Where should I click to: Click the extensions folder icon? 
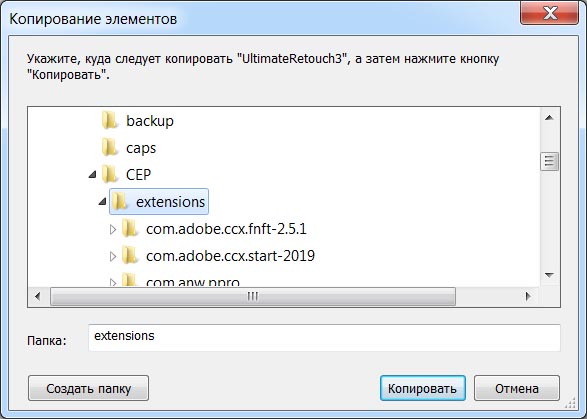click(120, 201)
